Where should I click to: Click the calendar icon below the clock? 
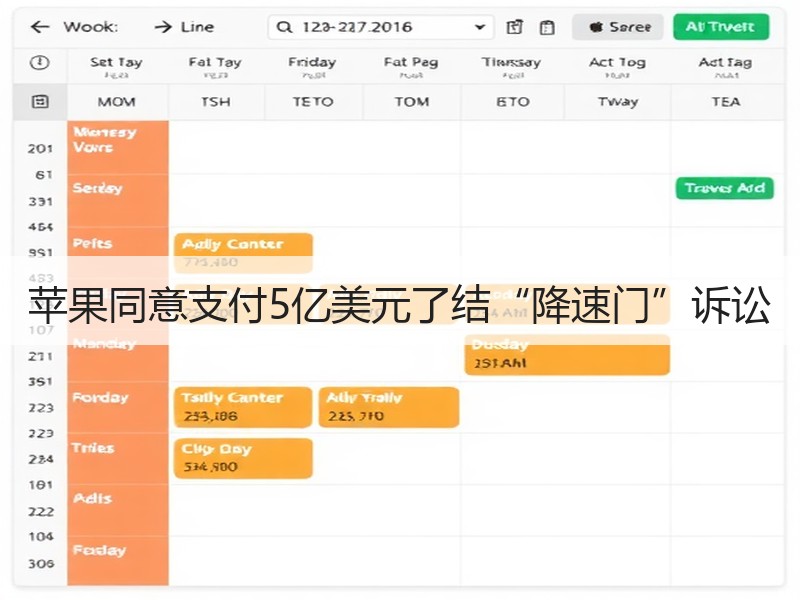[x=40, y=102]
